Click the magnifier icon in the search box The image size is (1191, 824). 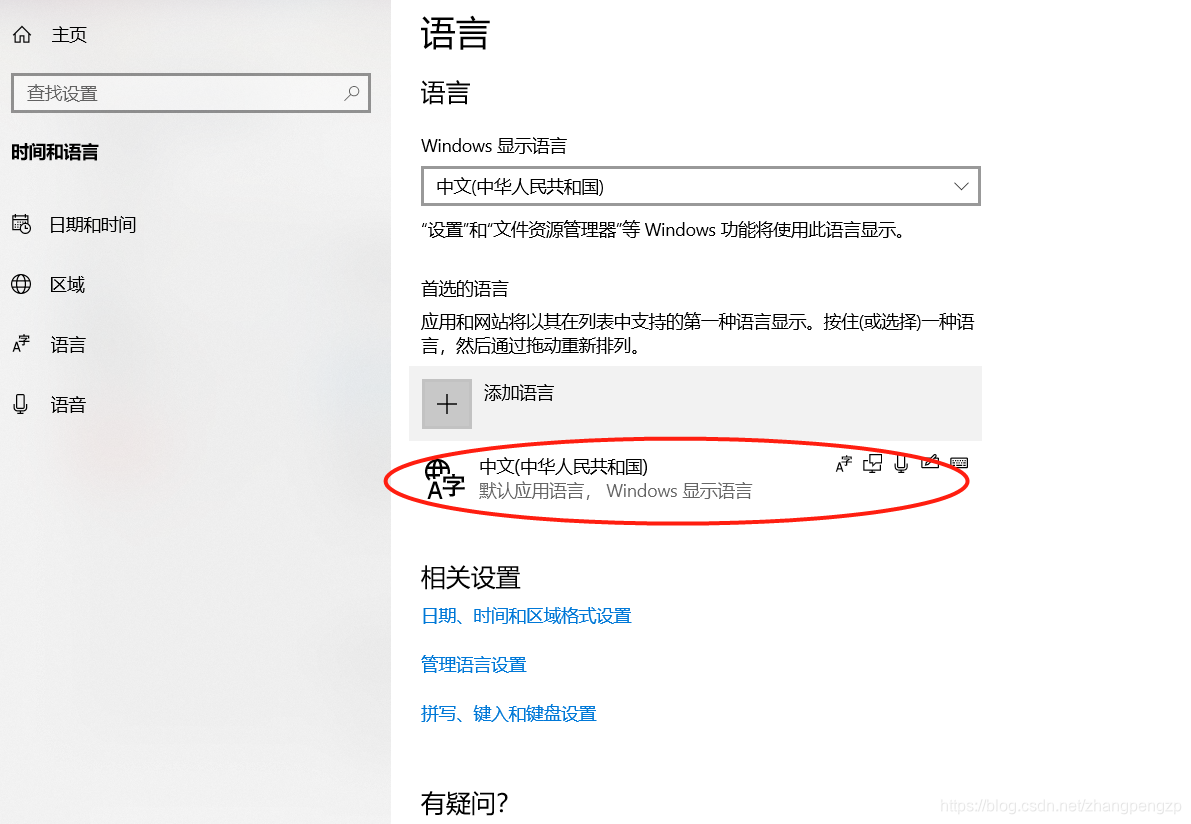[x=352, y=93]
